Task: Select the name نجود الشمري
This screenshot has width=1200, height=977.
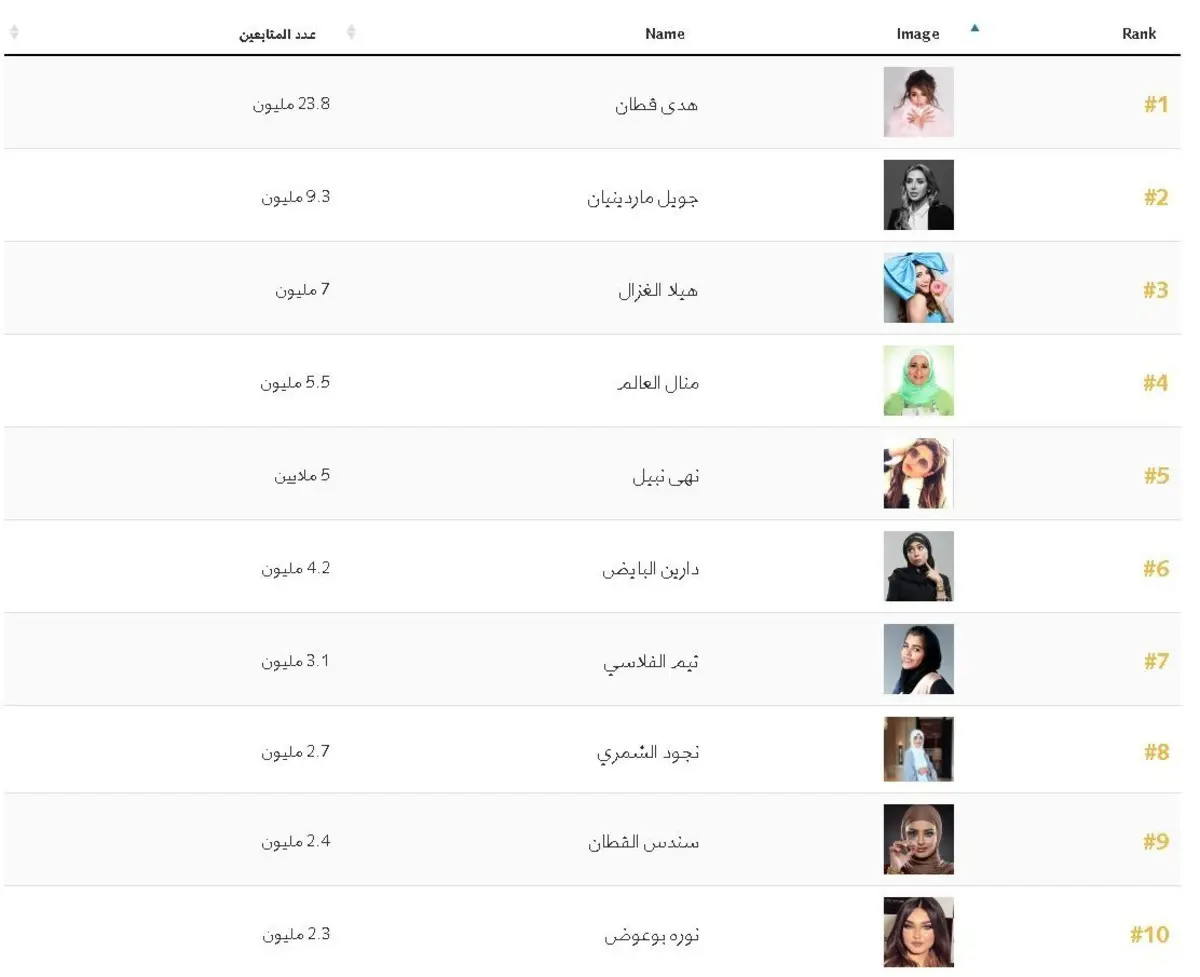Action: [x=648, y=753]
